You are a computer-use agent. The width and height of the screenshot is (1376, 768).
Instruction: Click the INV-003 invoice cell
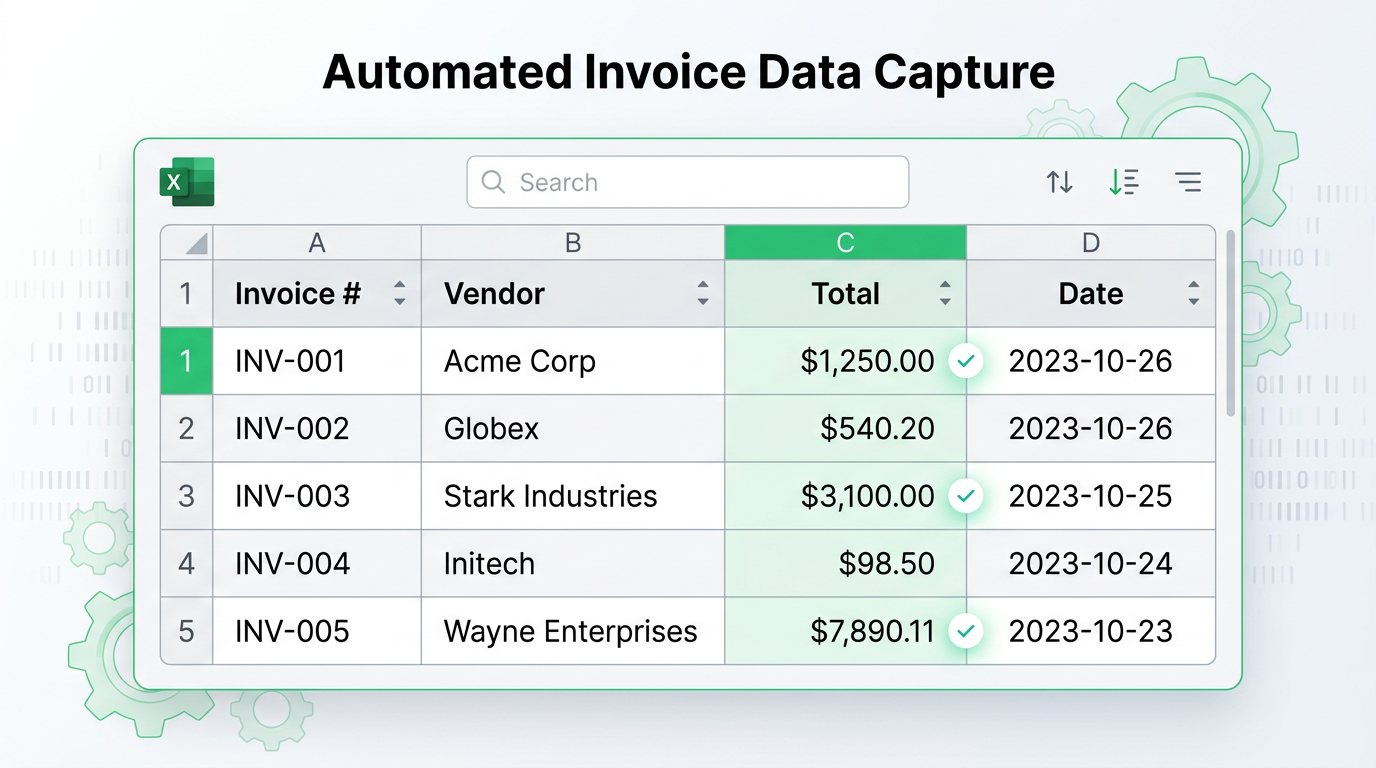coord(292,496)
